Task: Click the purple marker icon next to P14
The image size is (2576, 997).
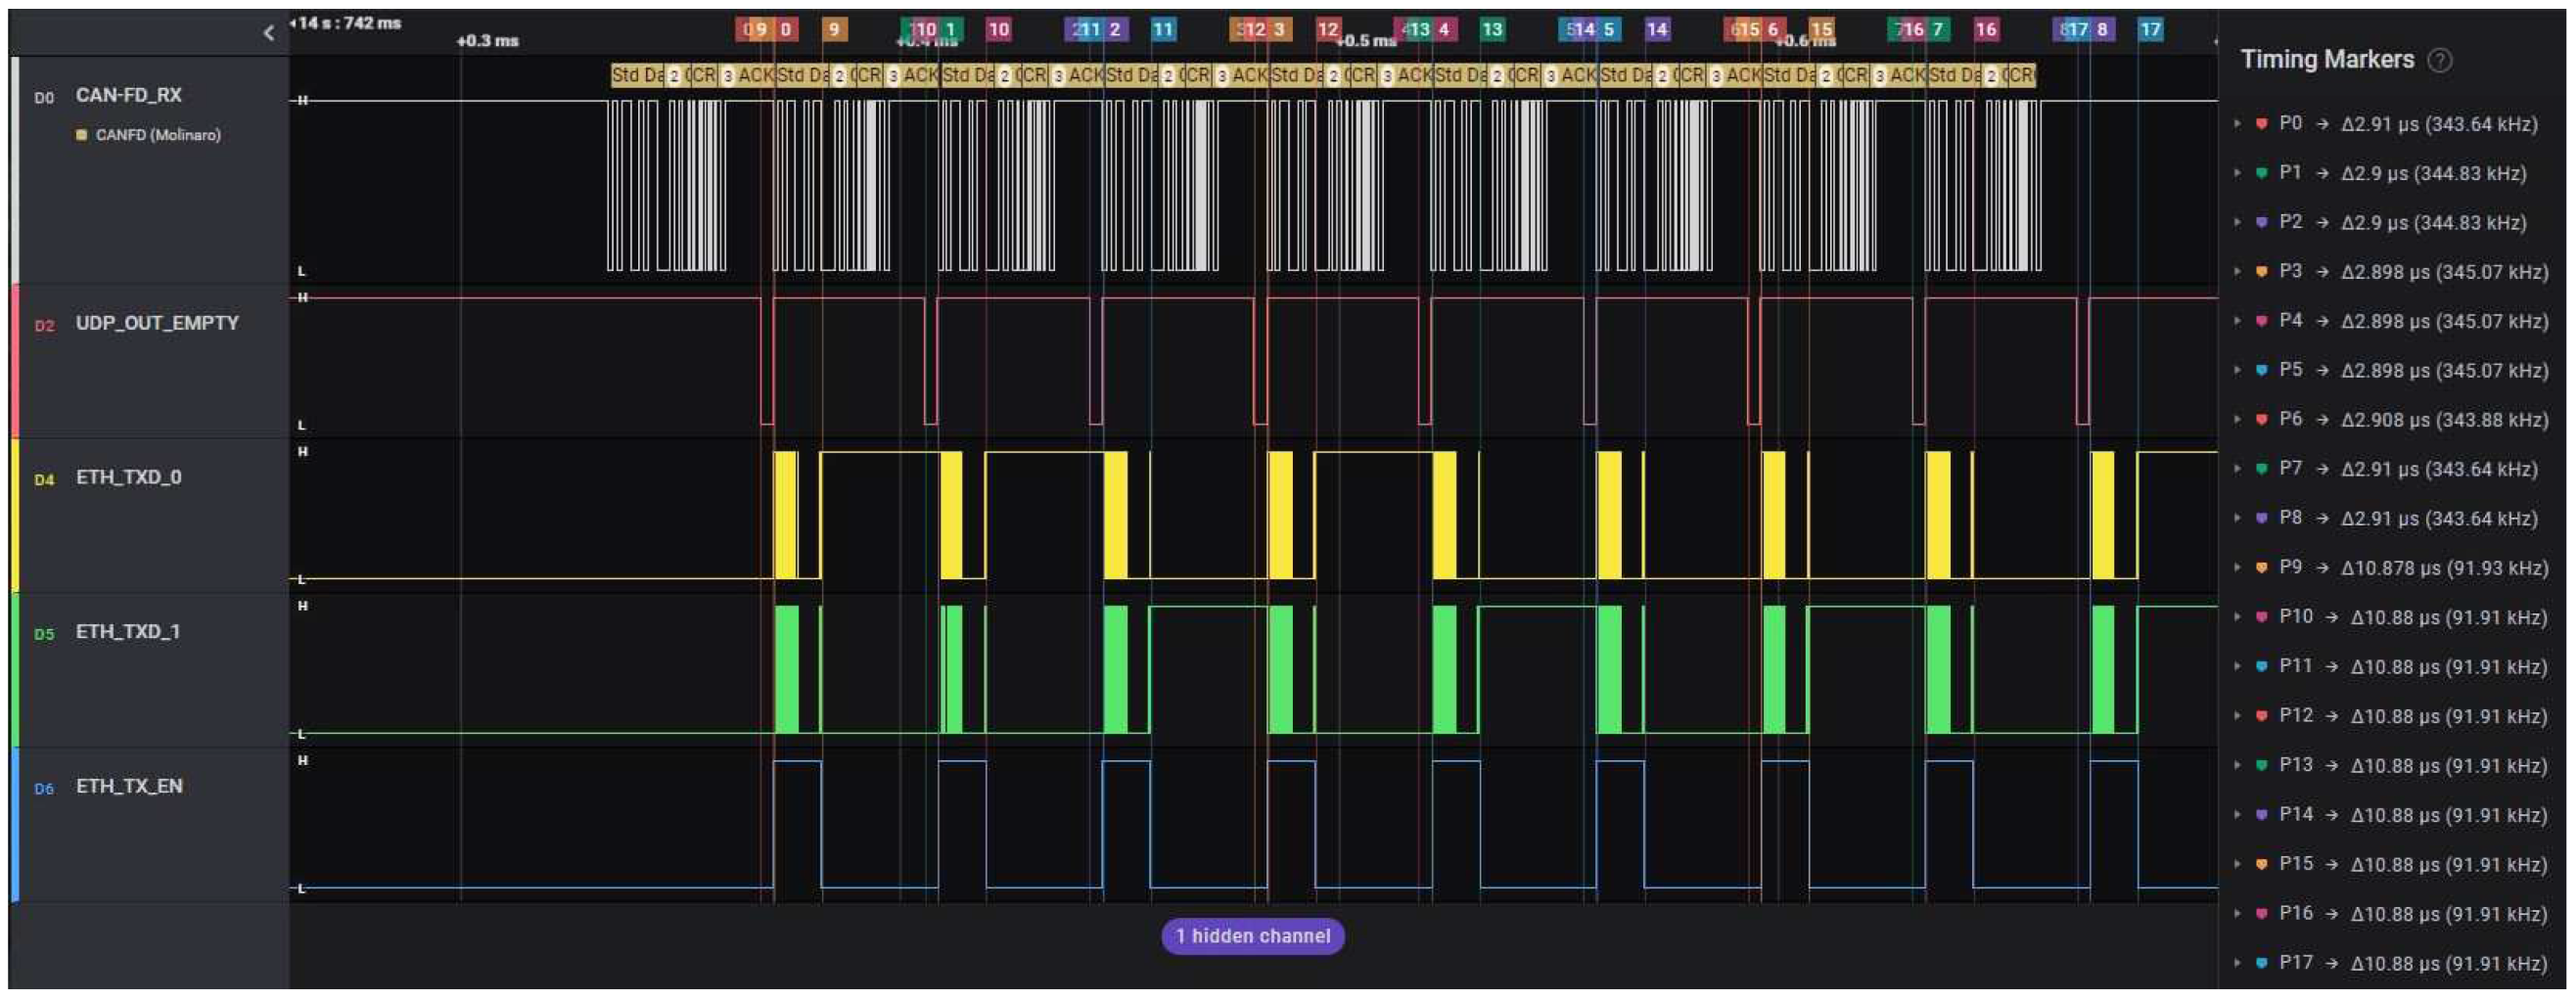Action: [x=2261, y=815]
